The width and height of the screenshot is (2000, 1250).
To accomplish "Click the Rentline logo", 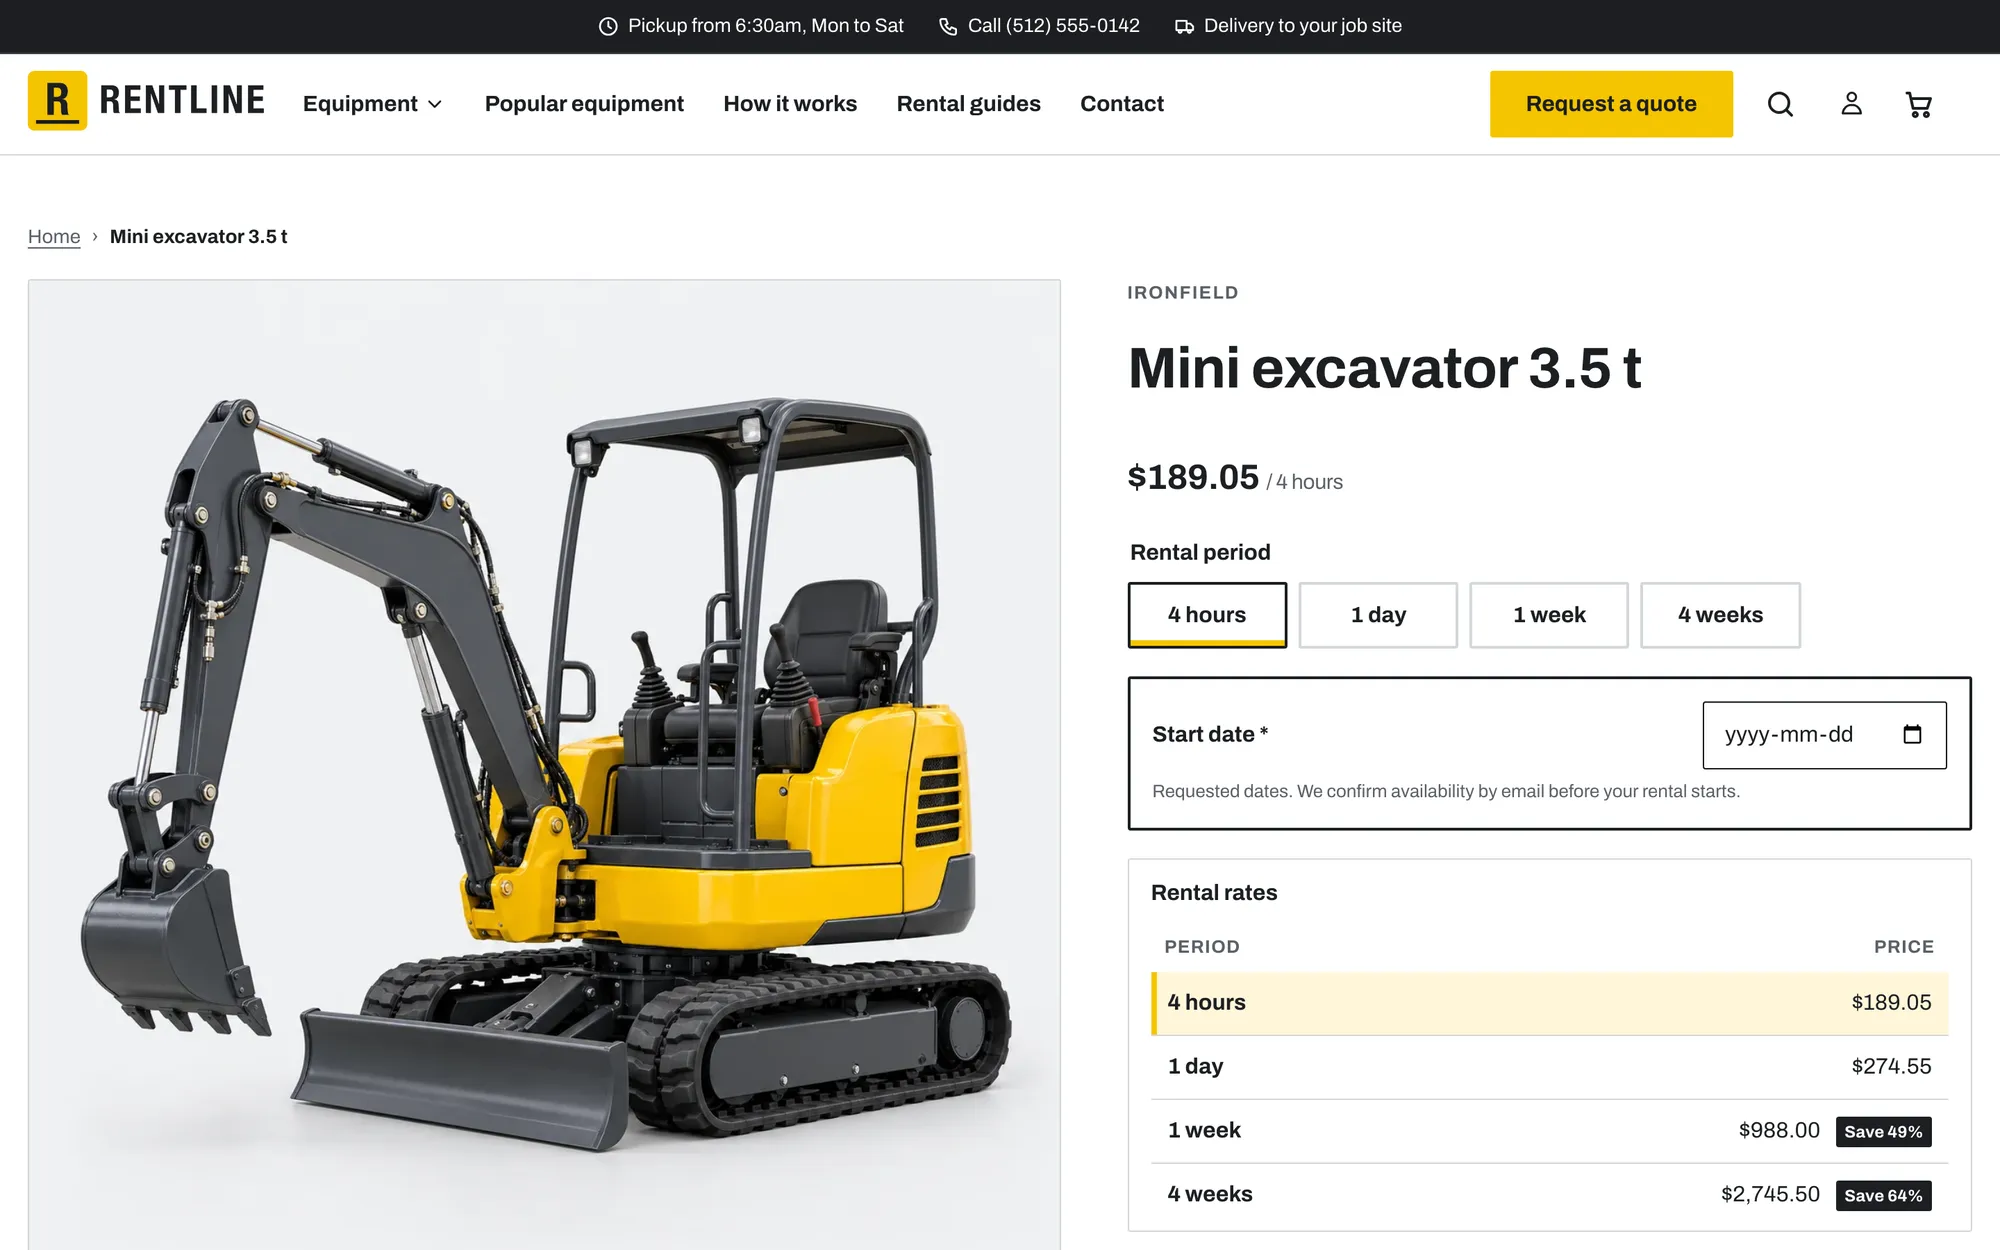I will pos(146,101).
